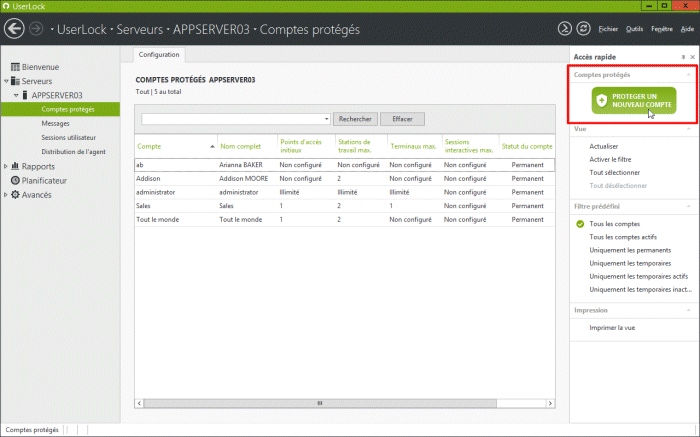Click the green check next to Tous les comptes
Image resolution: width=700 pixels, height=437 pixels.
tap(580, 224)
